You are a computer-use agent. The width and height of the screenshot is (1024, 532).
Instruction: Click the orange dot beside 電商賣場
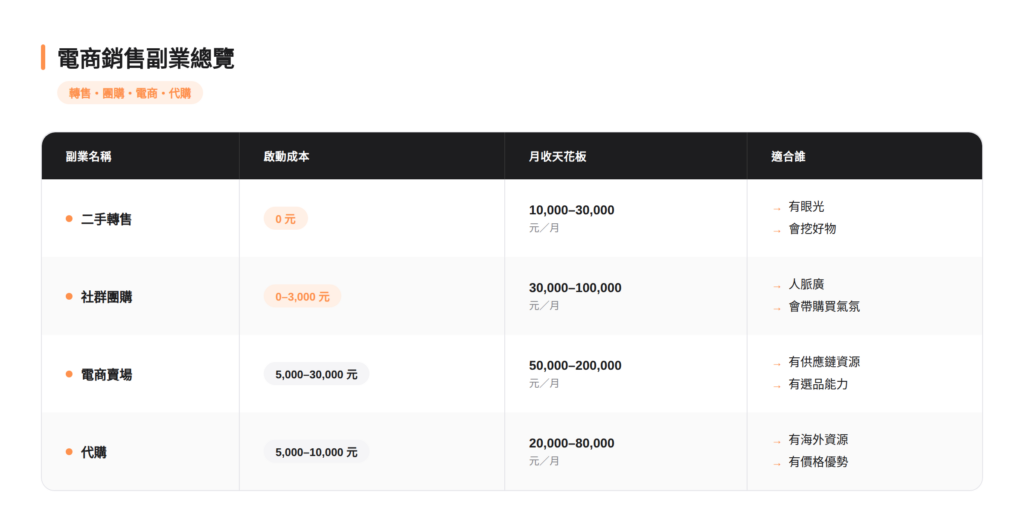click(69, 374)
